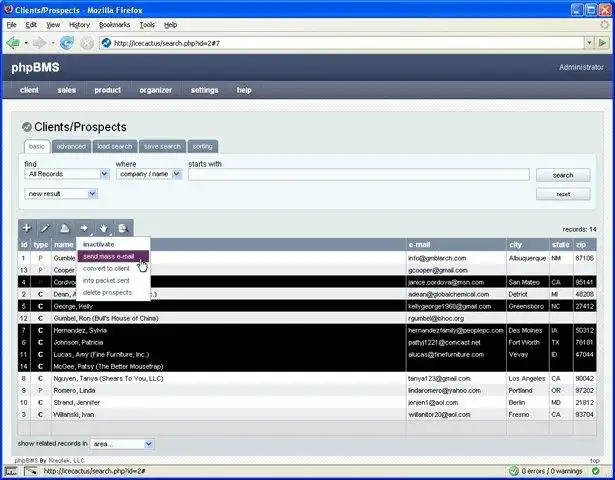Image resolution: width=615 pixels, height=480 pixels.
Task: Open the arrow commands menu icon
Action: [x=84, y=228]
